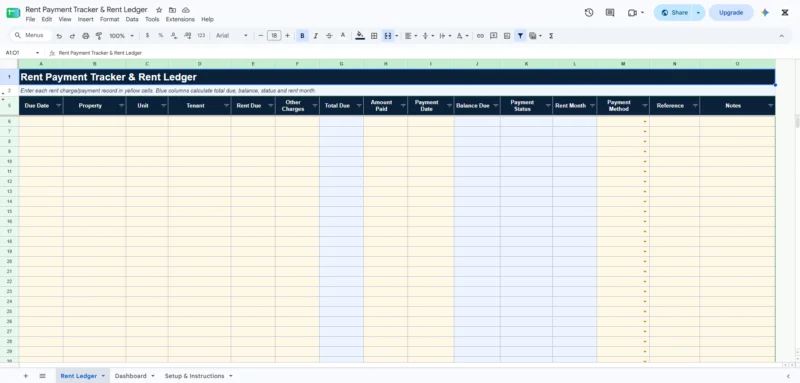Insert a link using the link icon

(x=480, y=36)
